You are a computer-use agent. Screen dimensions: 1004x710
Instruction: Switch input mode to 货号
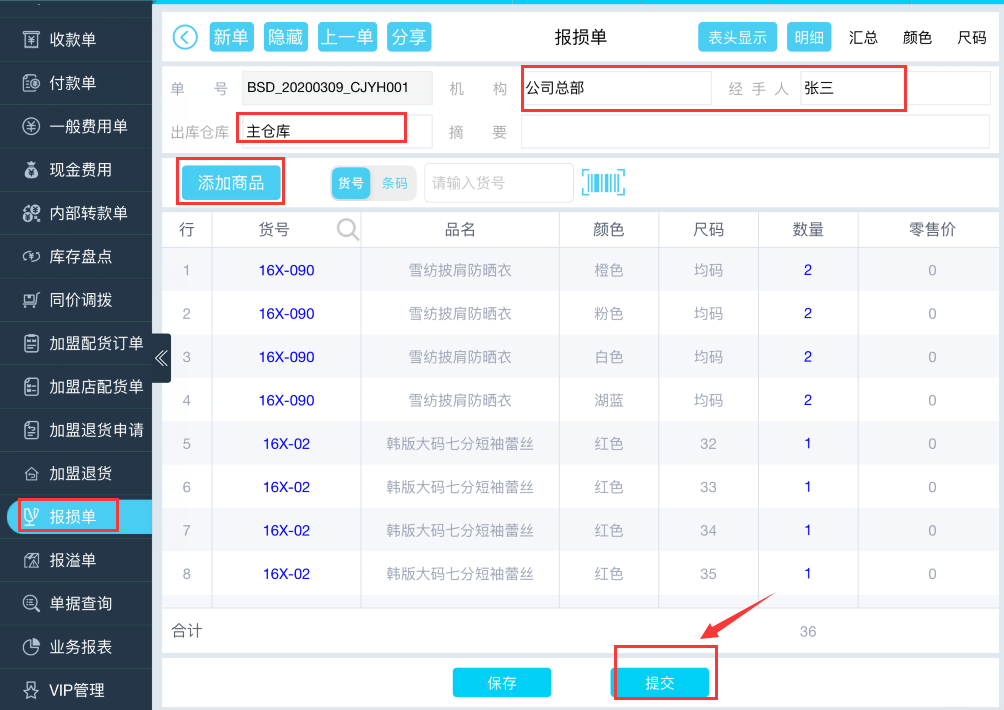pos(351,183)
